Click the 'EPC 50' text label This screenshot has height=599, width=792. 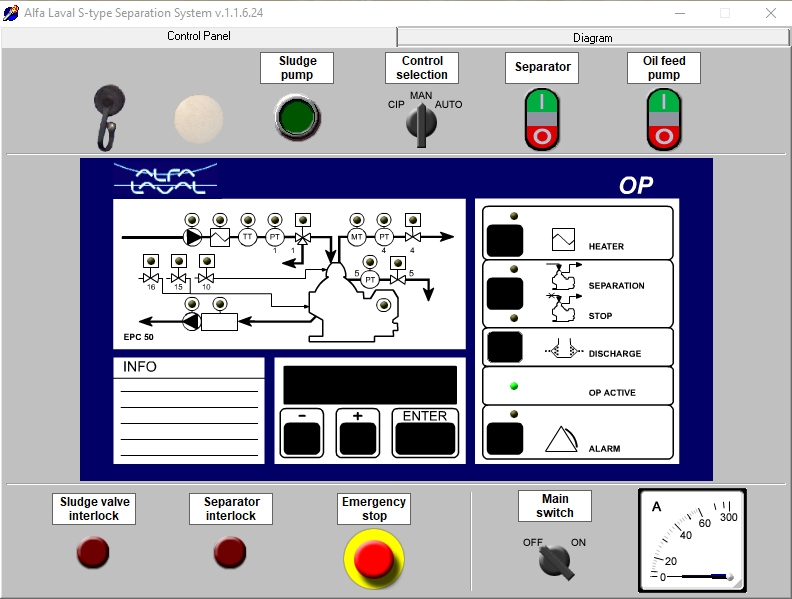[138, 337]
